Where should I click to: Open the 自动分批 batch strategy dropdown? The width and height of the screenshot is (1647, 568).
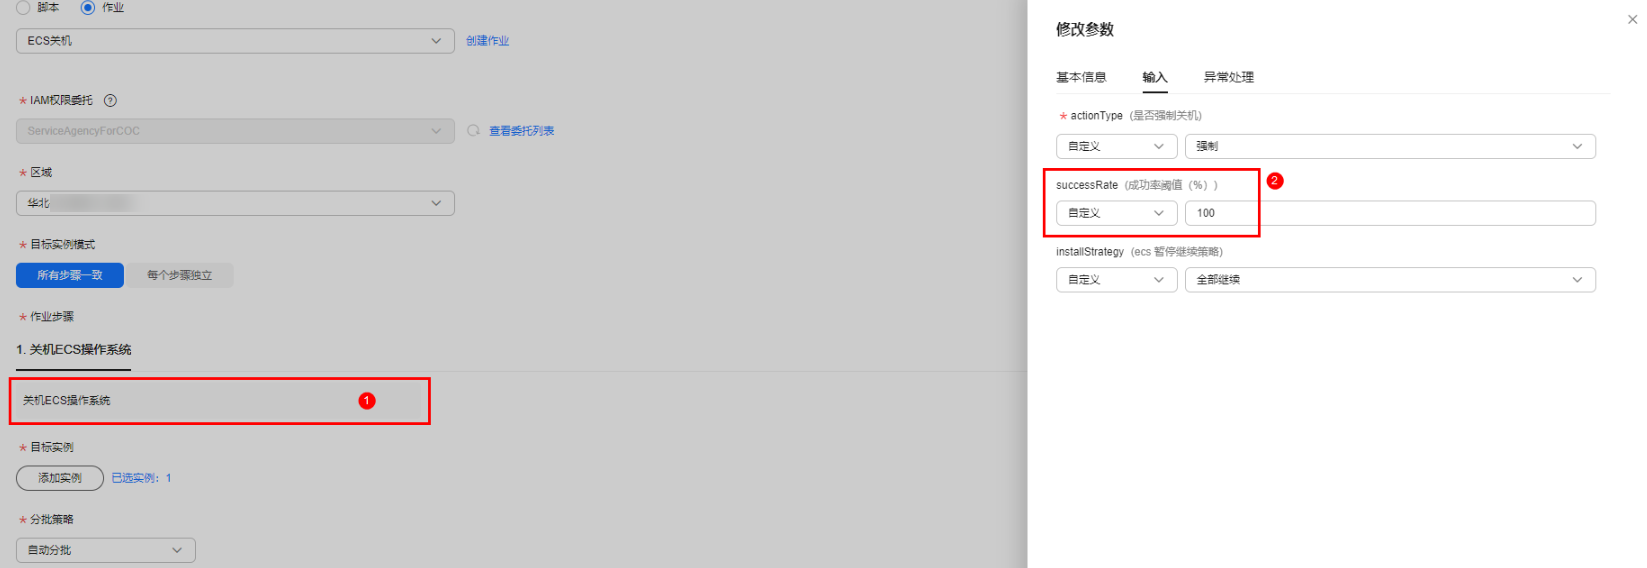pos(106,550)
